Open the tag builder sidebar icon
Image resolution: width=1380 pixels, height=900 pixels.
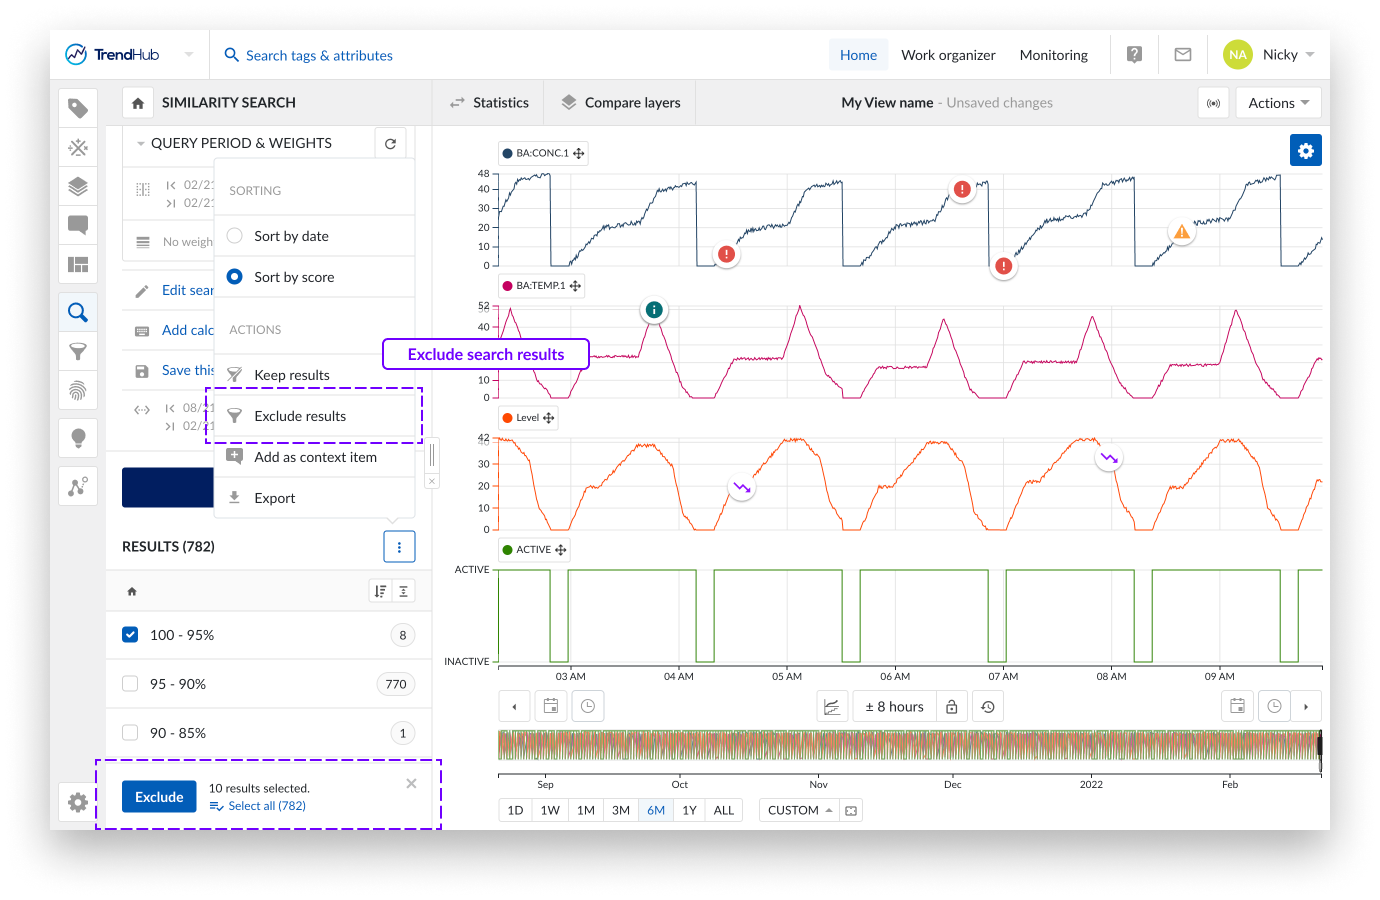coord(78,108)
